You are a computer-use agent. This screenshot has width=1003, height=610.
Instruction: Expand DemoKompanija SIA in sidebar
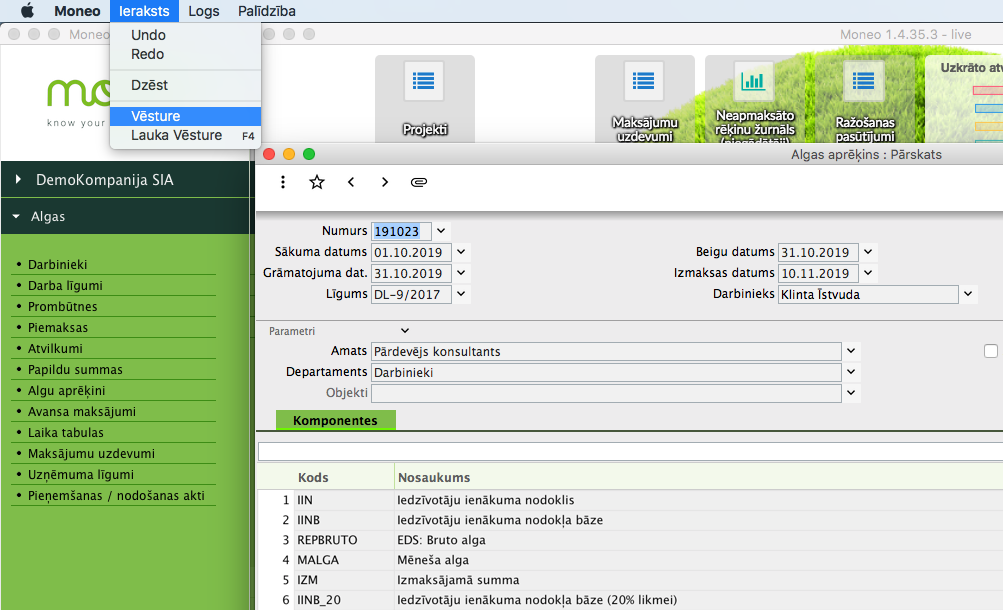tap(18, 180)
